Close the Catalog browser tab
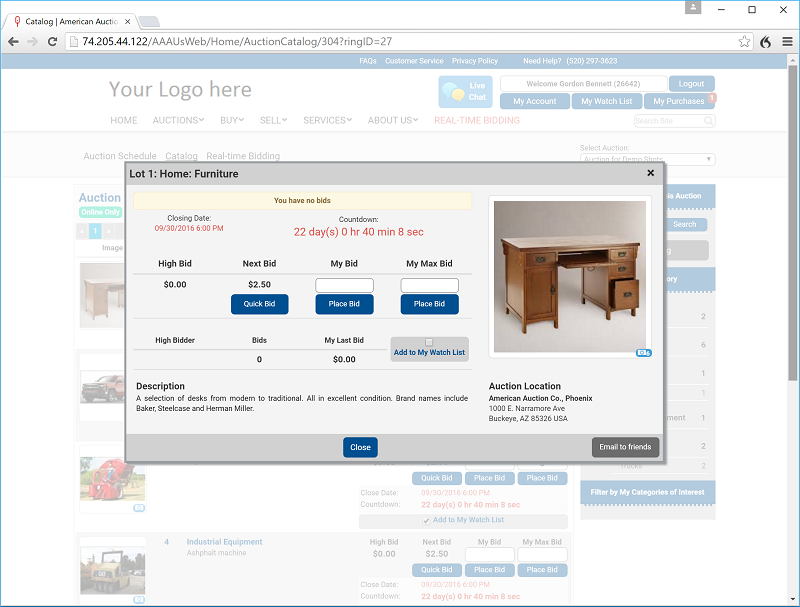Screen dimensions: 800x607 (128, 21)
